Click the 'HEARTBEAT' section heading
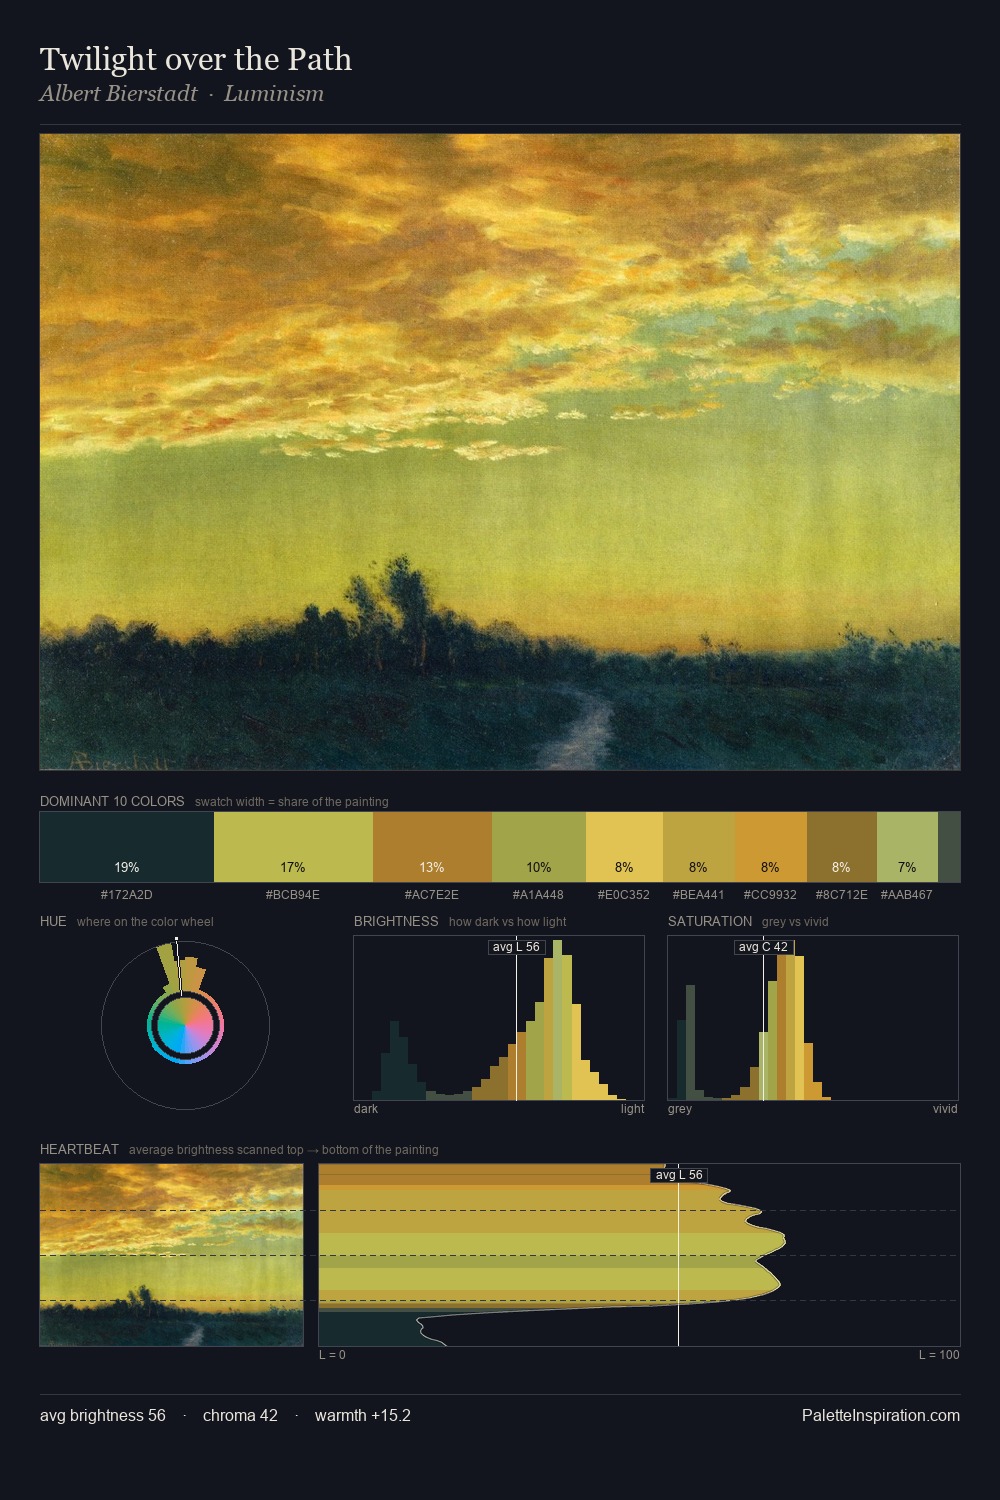1000x1500 pixels. coord(79,1149)
